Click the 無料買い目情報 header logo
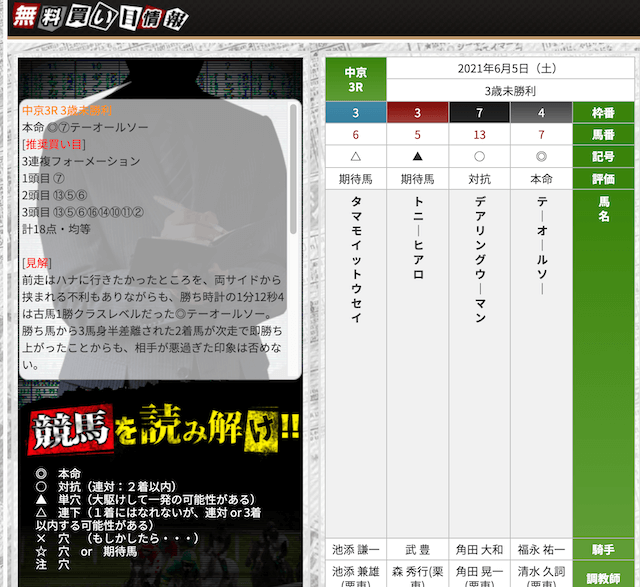This screenshot has height=587, width=640. [100, 18]
